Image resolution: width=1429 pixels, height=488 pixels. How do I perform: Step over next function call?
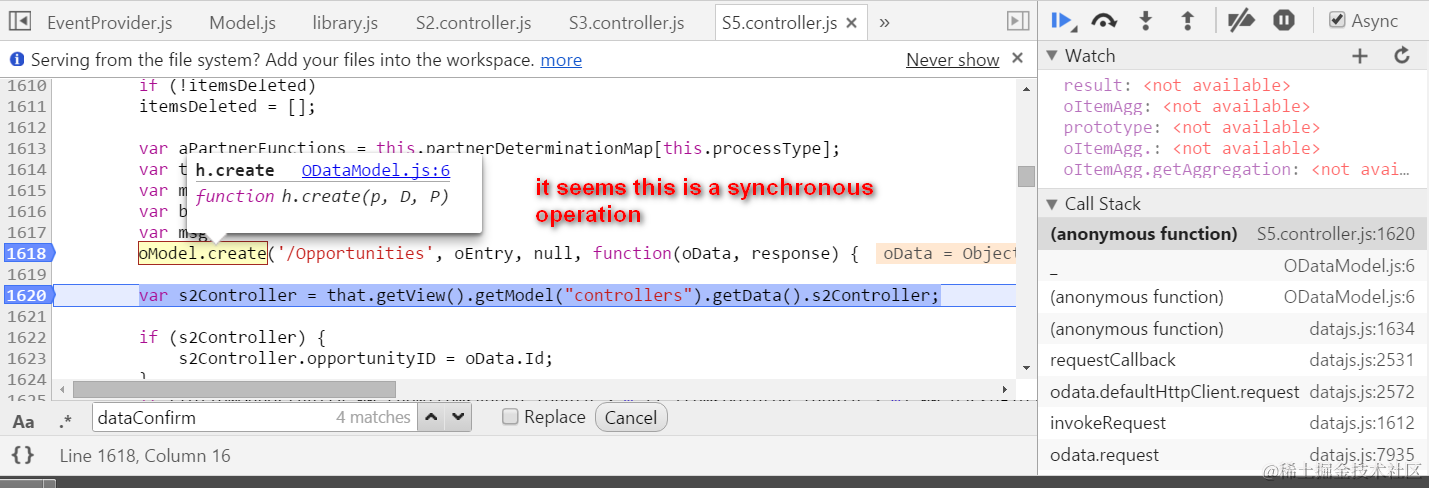(1104, 20)
